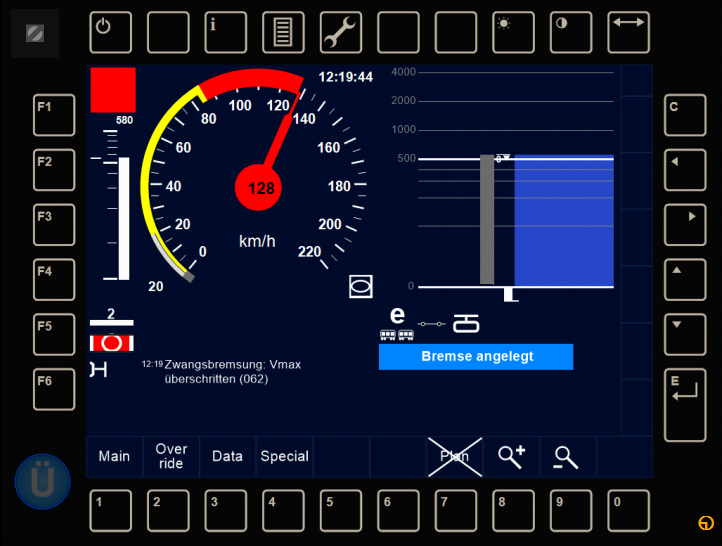Viewport: 722px width, 546px height.
Task: Click numeric key 5
Action: (x=341, y=511)
